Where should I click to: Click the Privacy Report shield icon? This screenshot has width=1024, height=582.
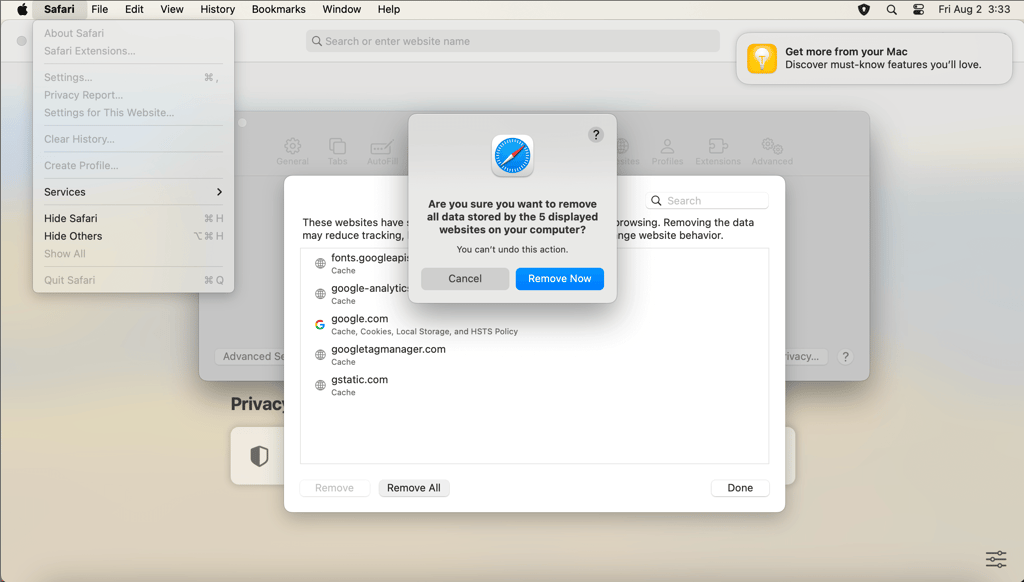pyautogui.click(x=259, y=456)
